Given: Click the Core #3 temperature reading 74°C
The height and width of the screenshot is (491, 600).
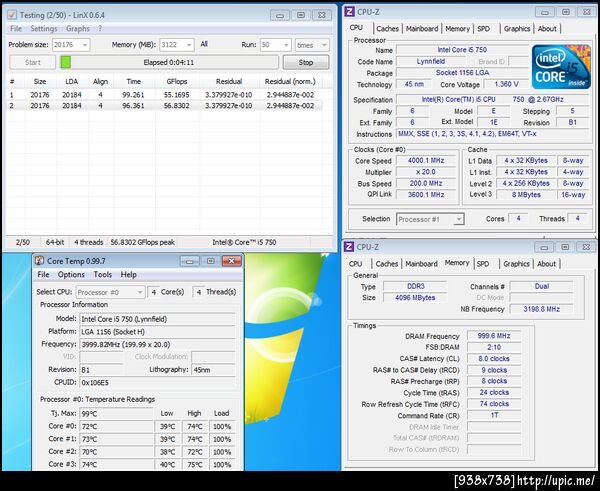Looking at the screenshot, I should pyautogui.click(x=116, y=464).
